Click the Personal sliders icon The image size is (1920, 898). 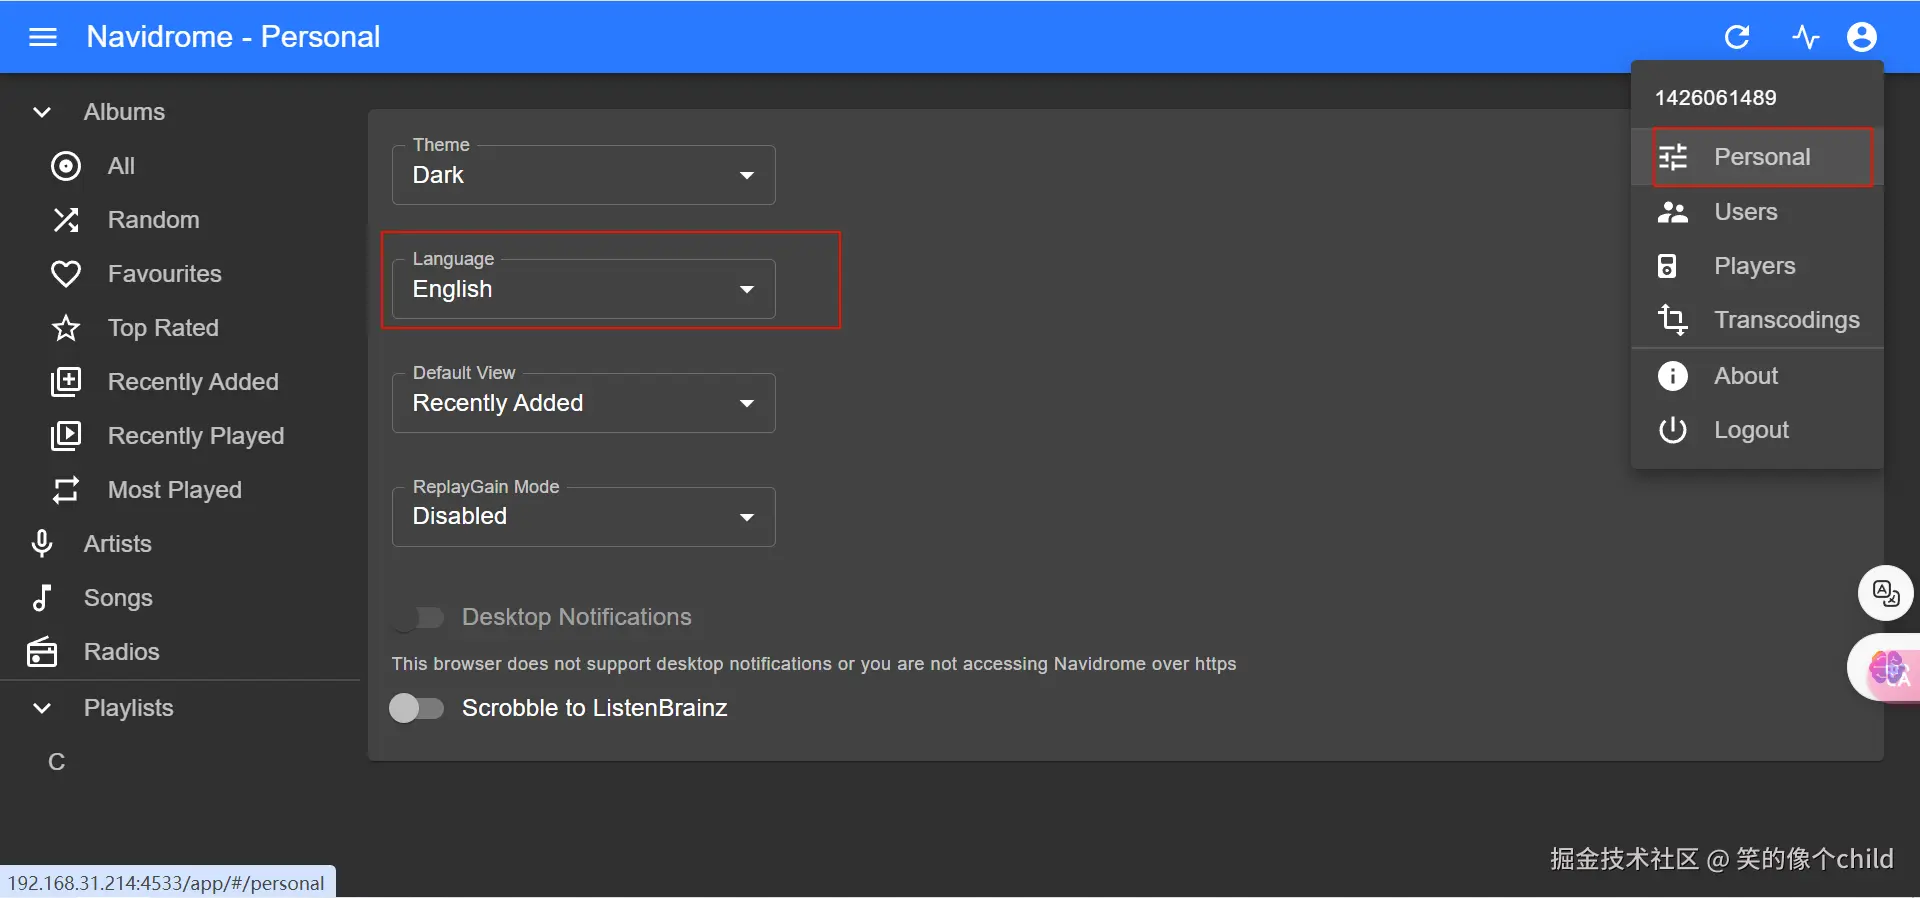tap(1673, 157)
